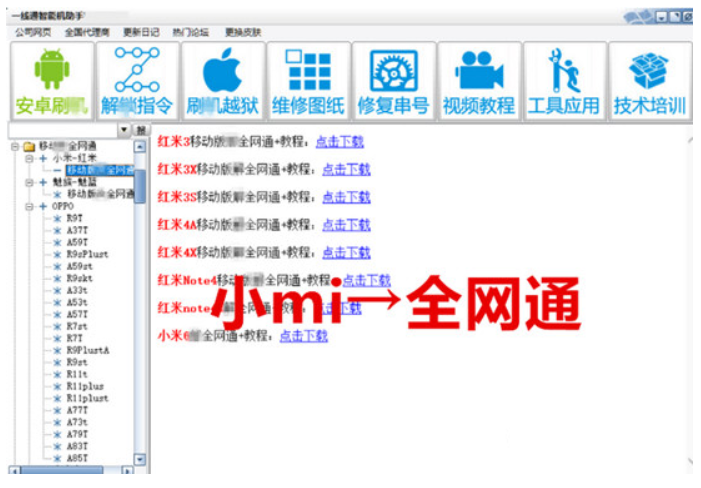This screenshot has height=488, width=701.
Task: Collapse the OPPO tree node
Action: 29,206
